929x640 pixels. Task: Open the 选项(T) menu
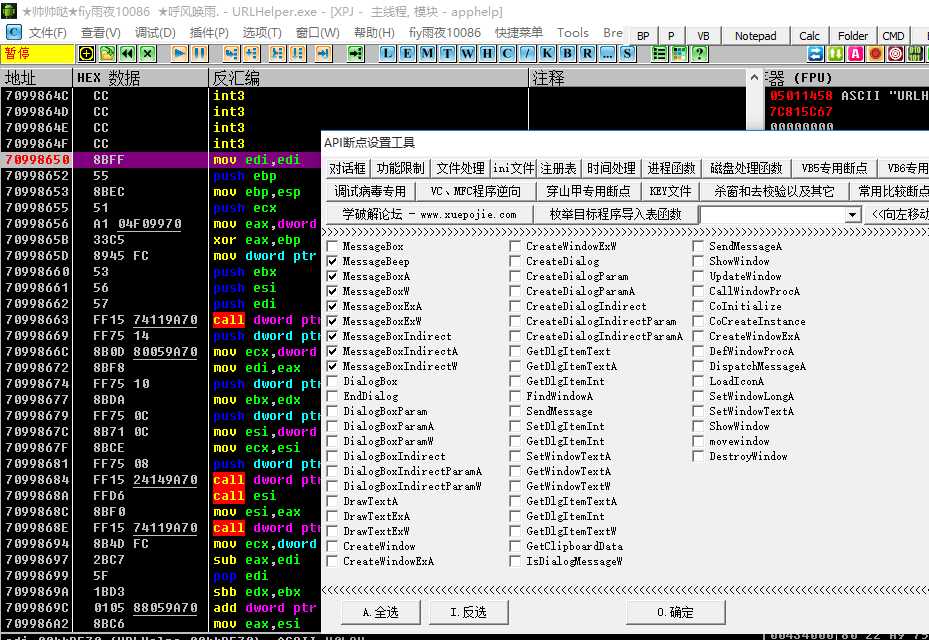pyautogui.click(x=262, y=33)
